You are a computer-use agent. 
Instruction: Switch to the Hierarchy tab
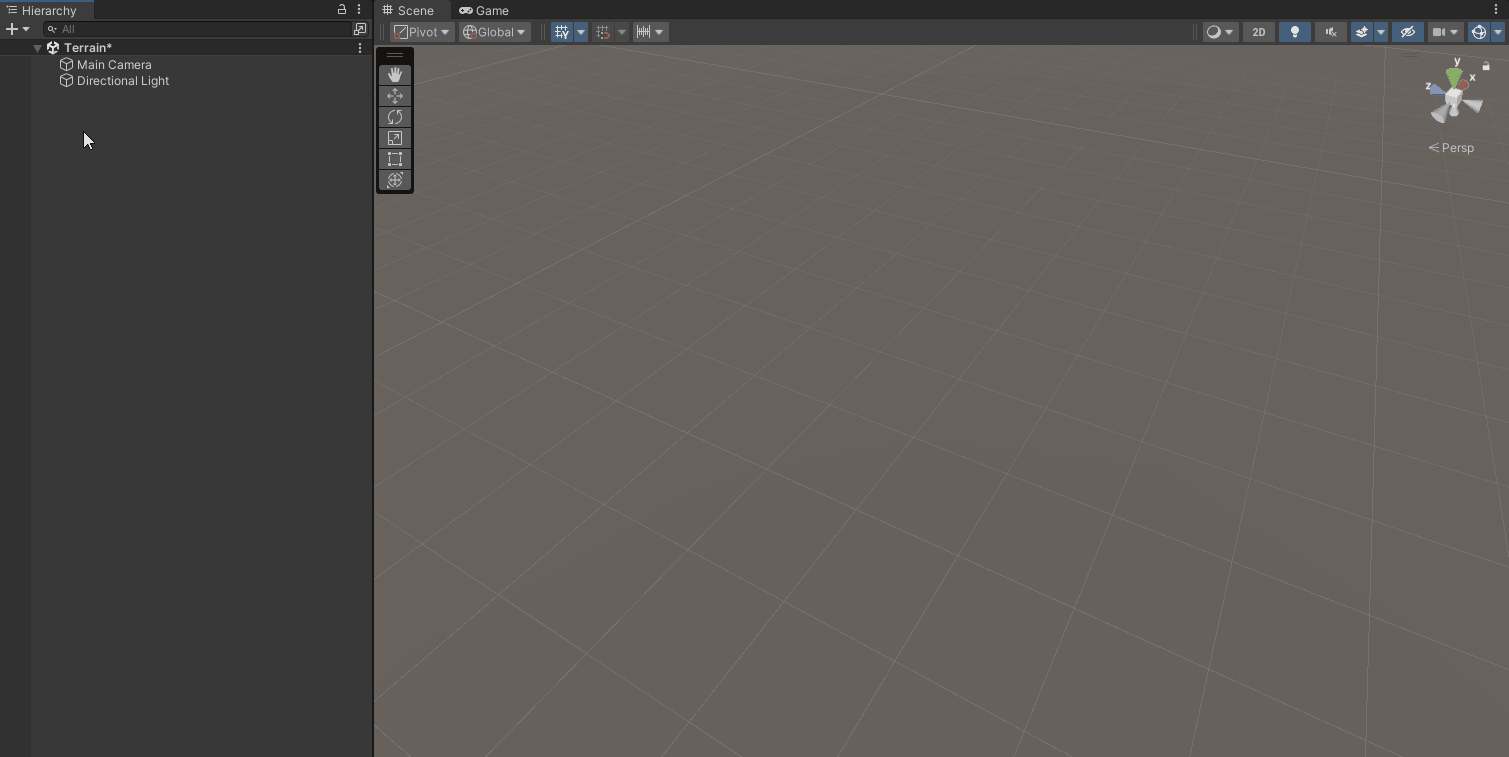click(48, 10)
